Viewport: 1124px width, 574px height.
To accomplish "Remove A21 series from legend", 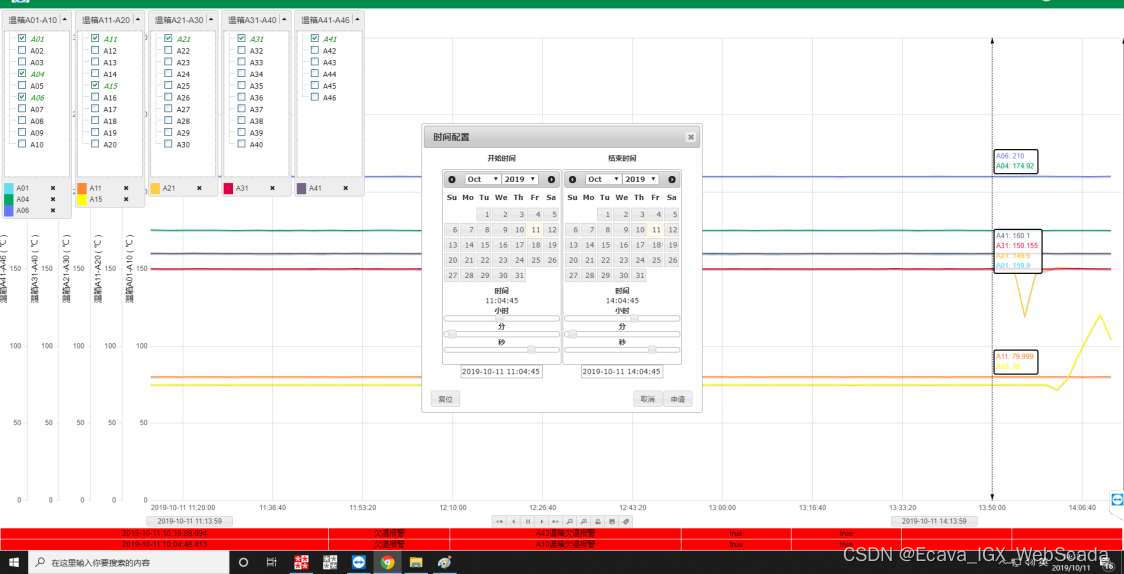I will [199, 188].
